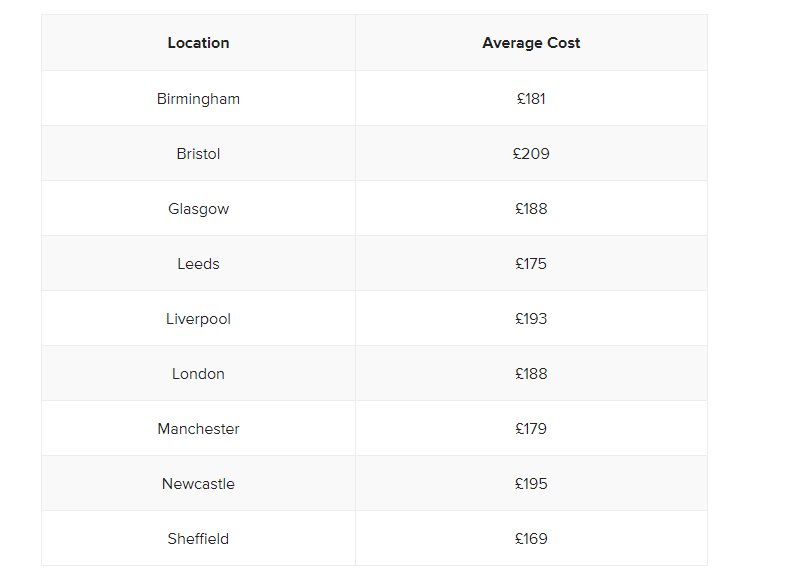The height and width of the screenshot is (586, 796).
Task: Click London's £188 cost cell
Action: tap(531, 374)
